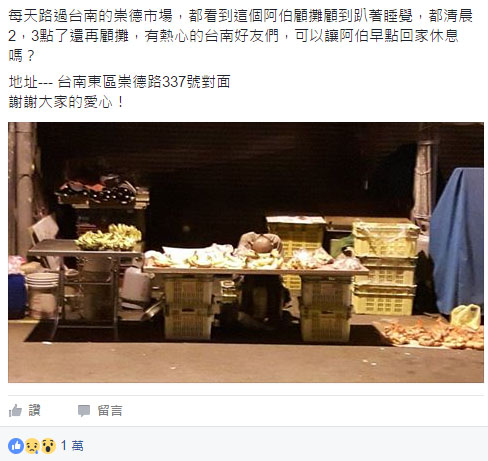This screenshot has width=488, height=461.
Task: Click the sleeping vendor's head in photo
Action: pos(262,244)
